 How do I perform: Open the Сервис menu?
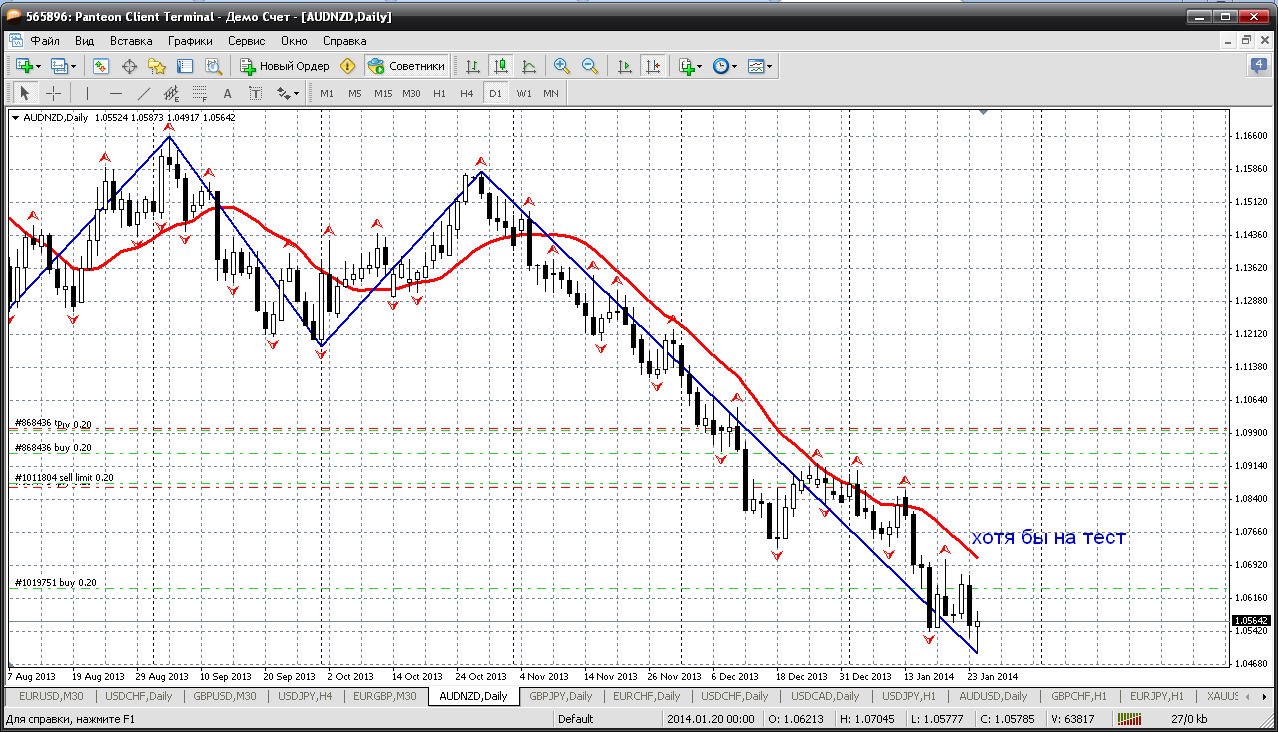point(246,41)
